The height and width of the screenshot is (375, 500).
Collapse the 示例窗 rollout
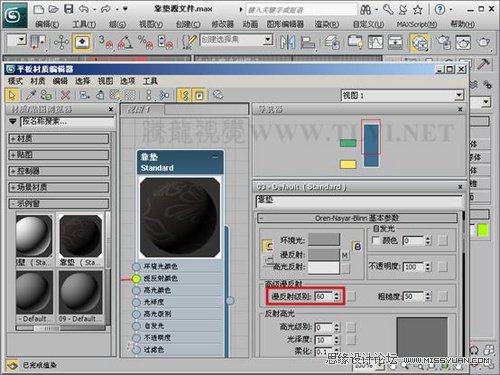(59, 203)
